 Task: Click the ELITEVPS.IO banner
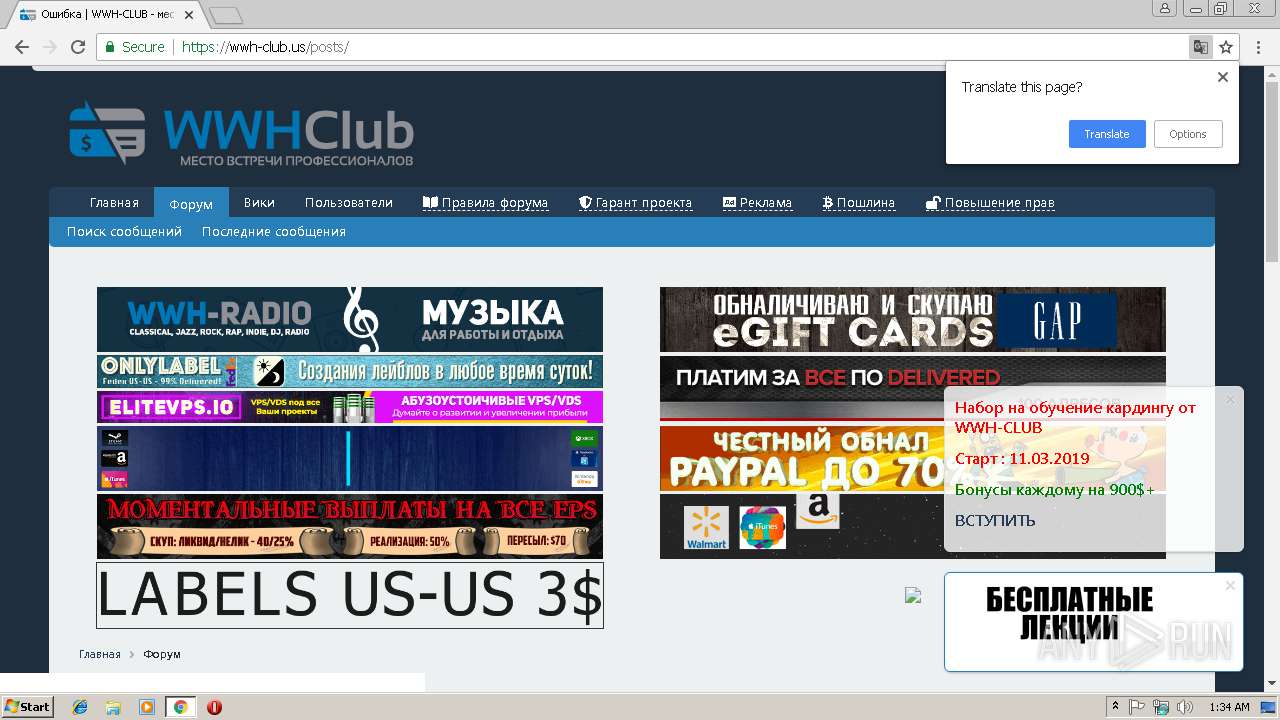(x=350, y=407)
